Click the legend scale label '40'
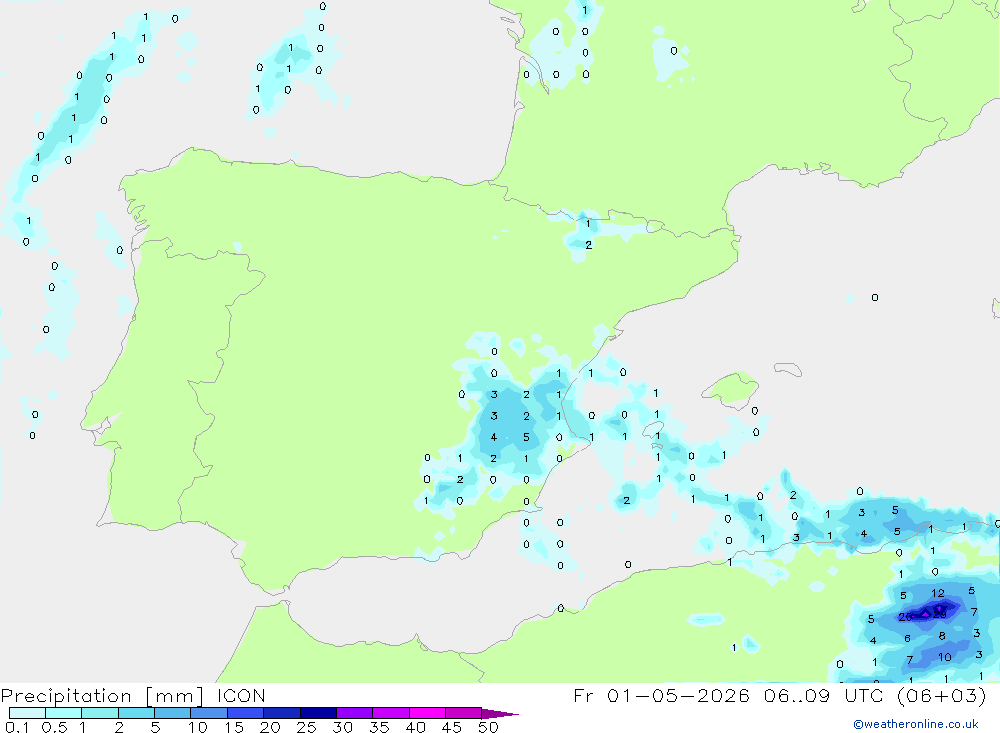The image size is (1000, 733). click(415, 727)
